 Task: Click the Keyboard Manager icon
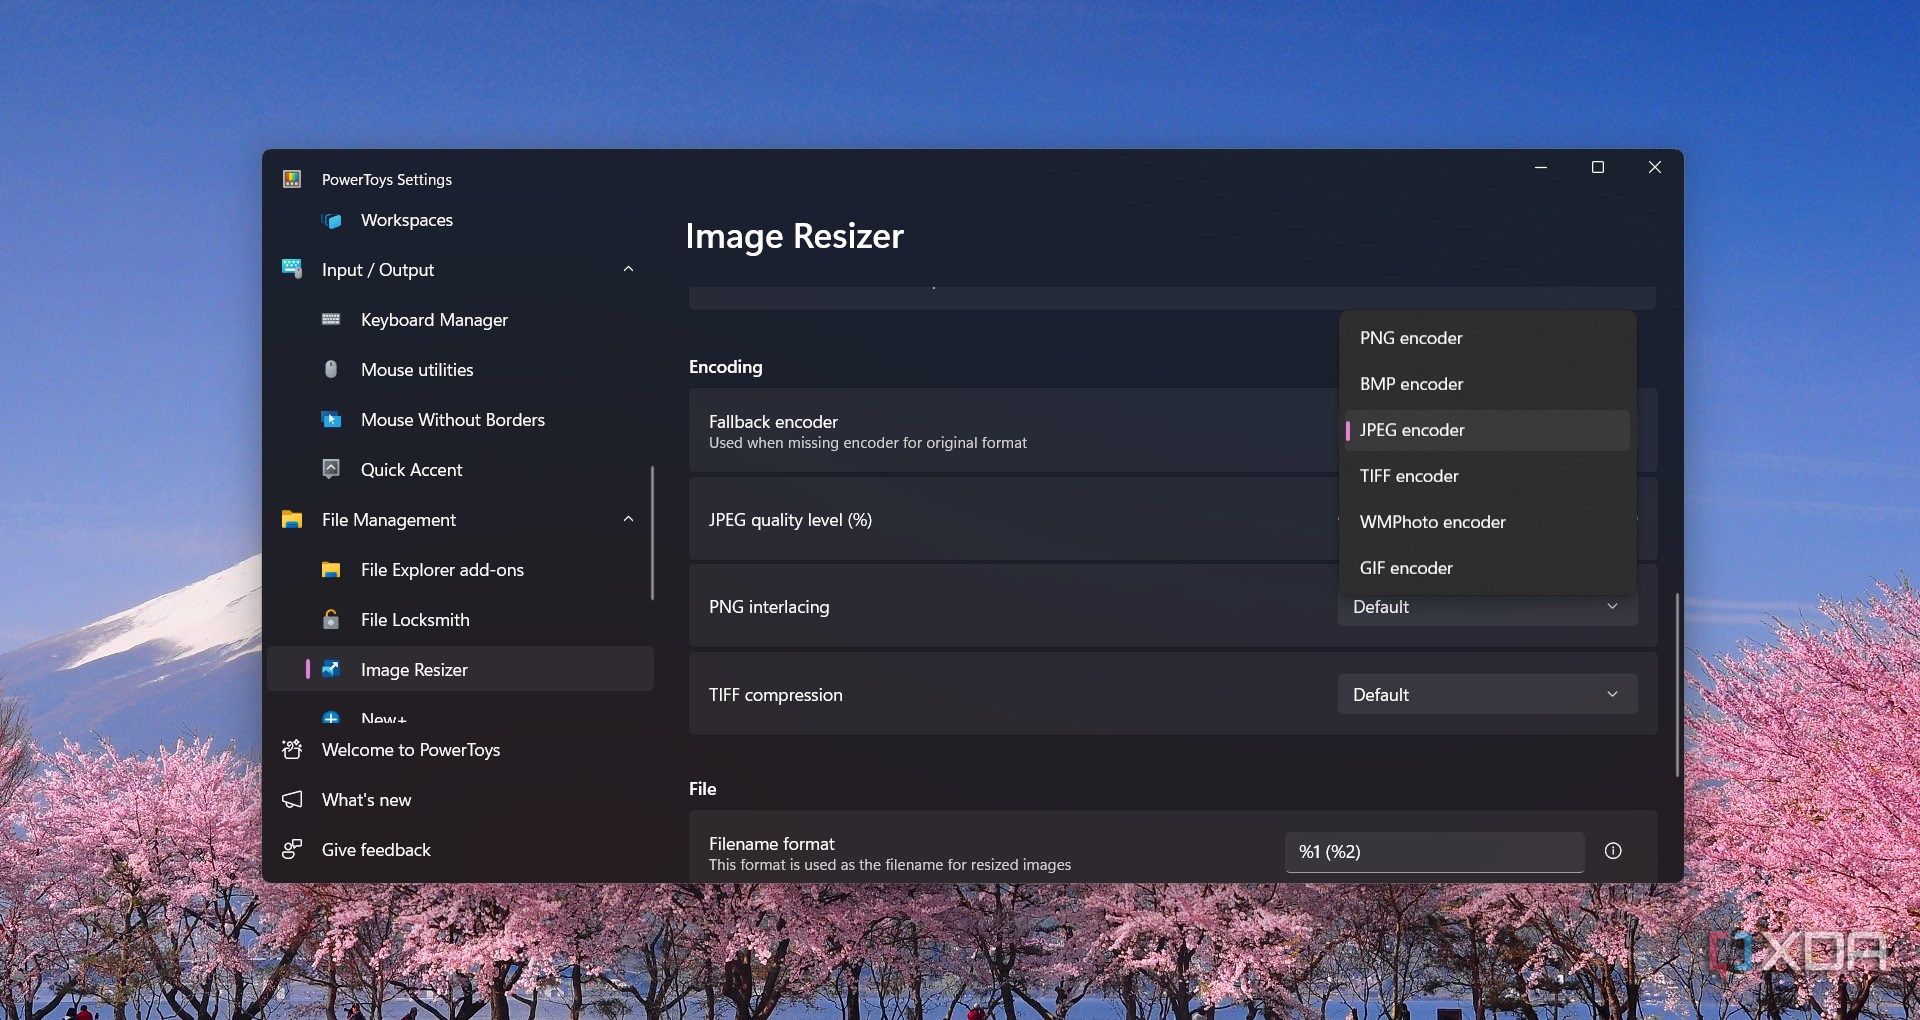pos(331,319)
